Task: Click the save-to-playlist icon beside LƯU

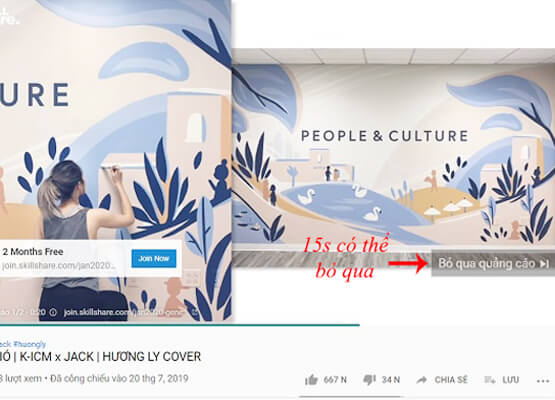Action: click(490, 380)
